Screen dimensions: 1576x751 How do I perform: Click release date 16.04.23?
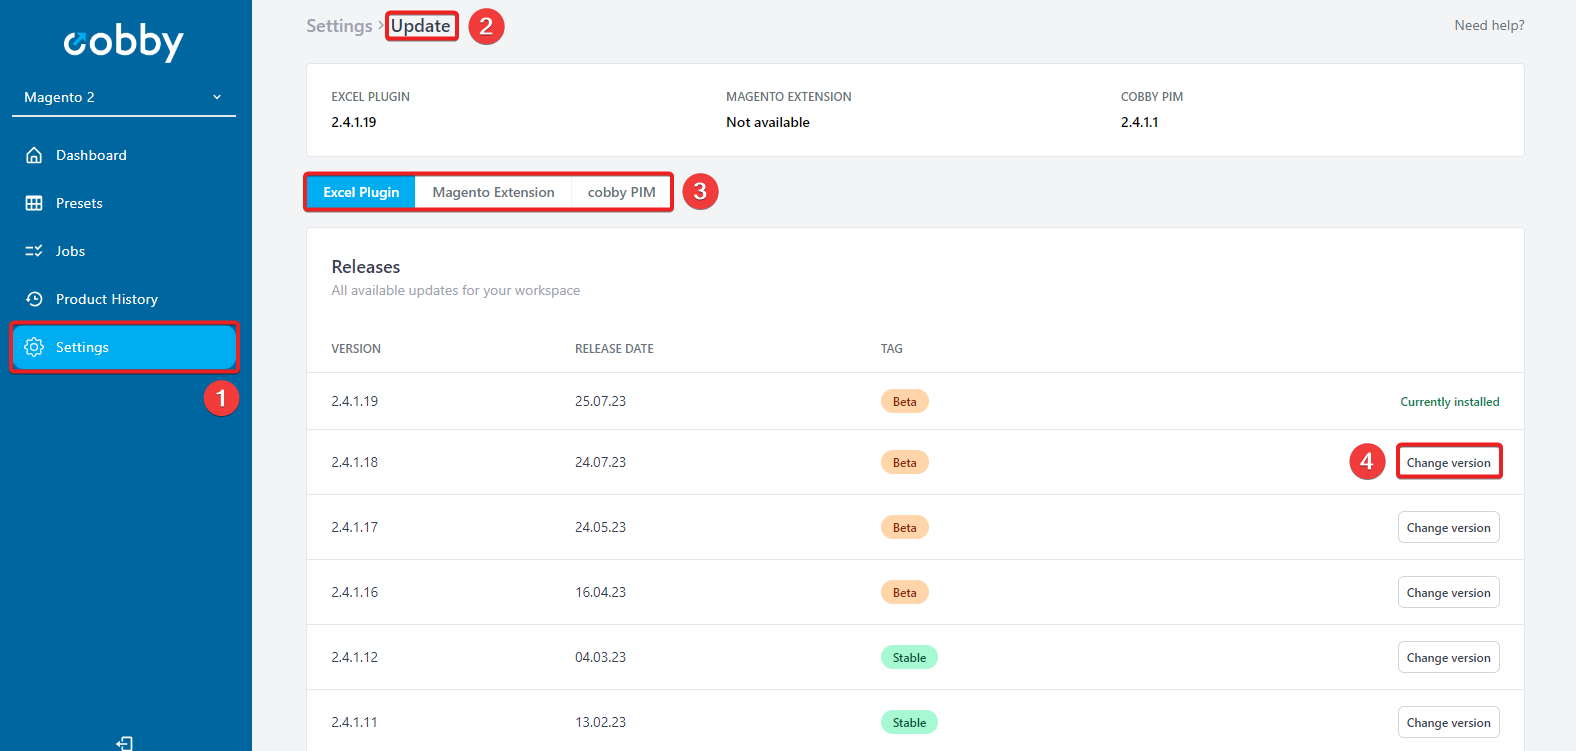pos(600,592)
